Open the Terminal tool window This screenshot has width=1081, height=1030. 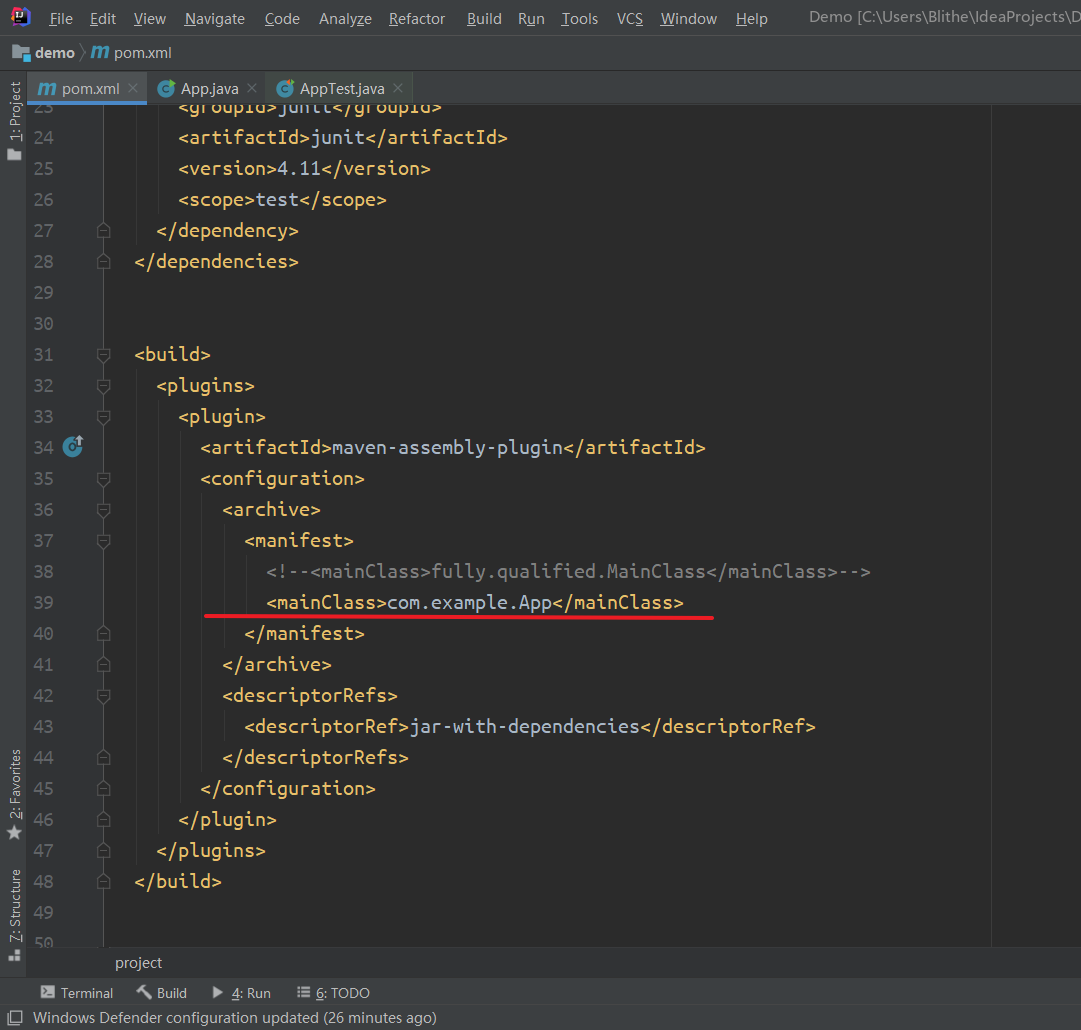point(77,993)
